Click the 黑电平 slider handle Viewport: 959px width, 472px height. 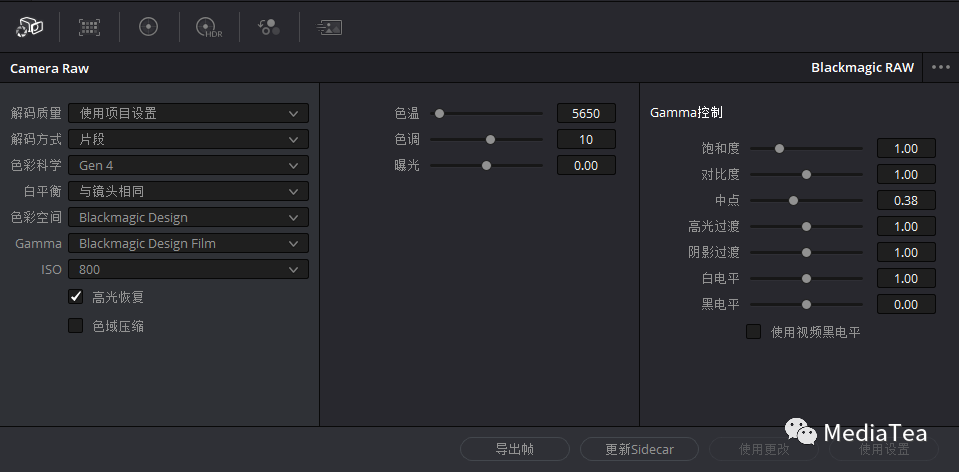tap(806, 304)
